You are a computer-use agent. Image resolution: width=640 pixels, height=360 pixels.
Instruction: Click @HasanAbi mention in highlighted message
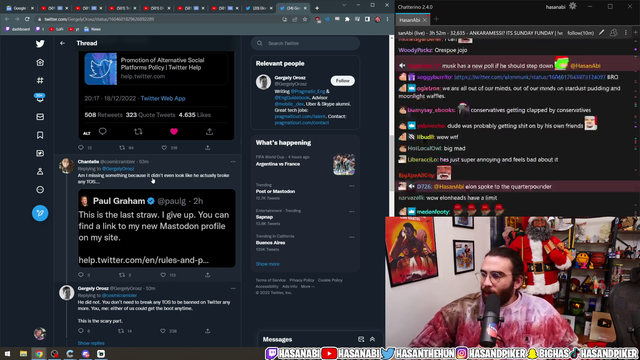(x=585, y=66)
